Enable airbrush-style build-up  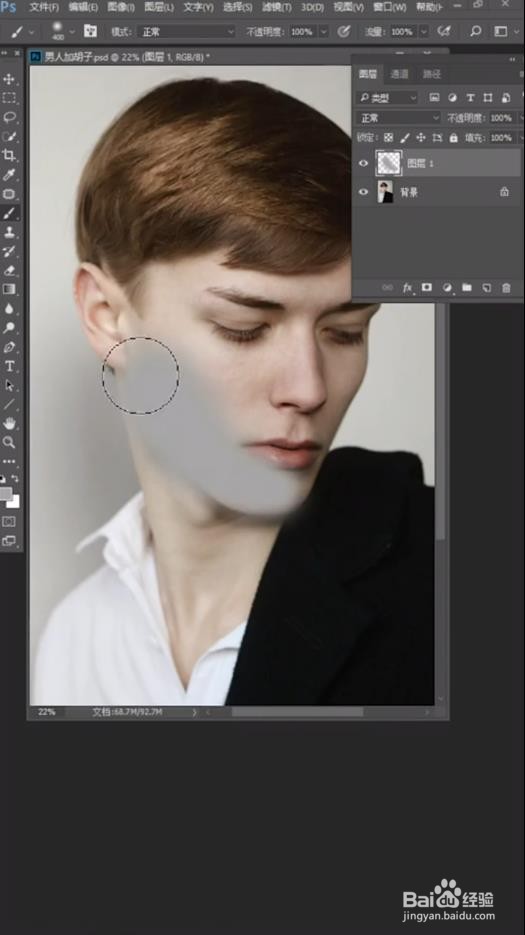(x=444, y=31)
